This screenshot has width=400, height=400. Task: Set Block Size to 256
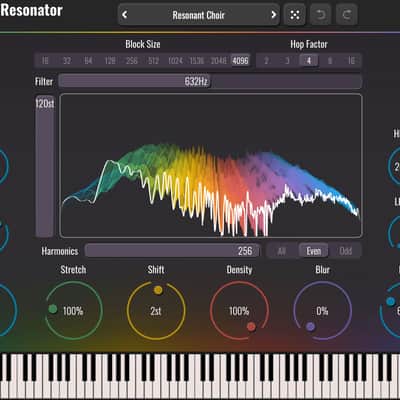pos(132,61)
